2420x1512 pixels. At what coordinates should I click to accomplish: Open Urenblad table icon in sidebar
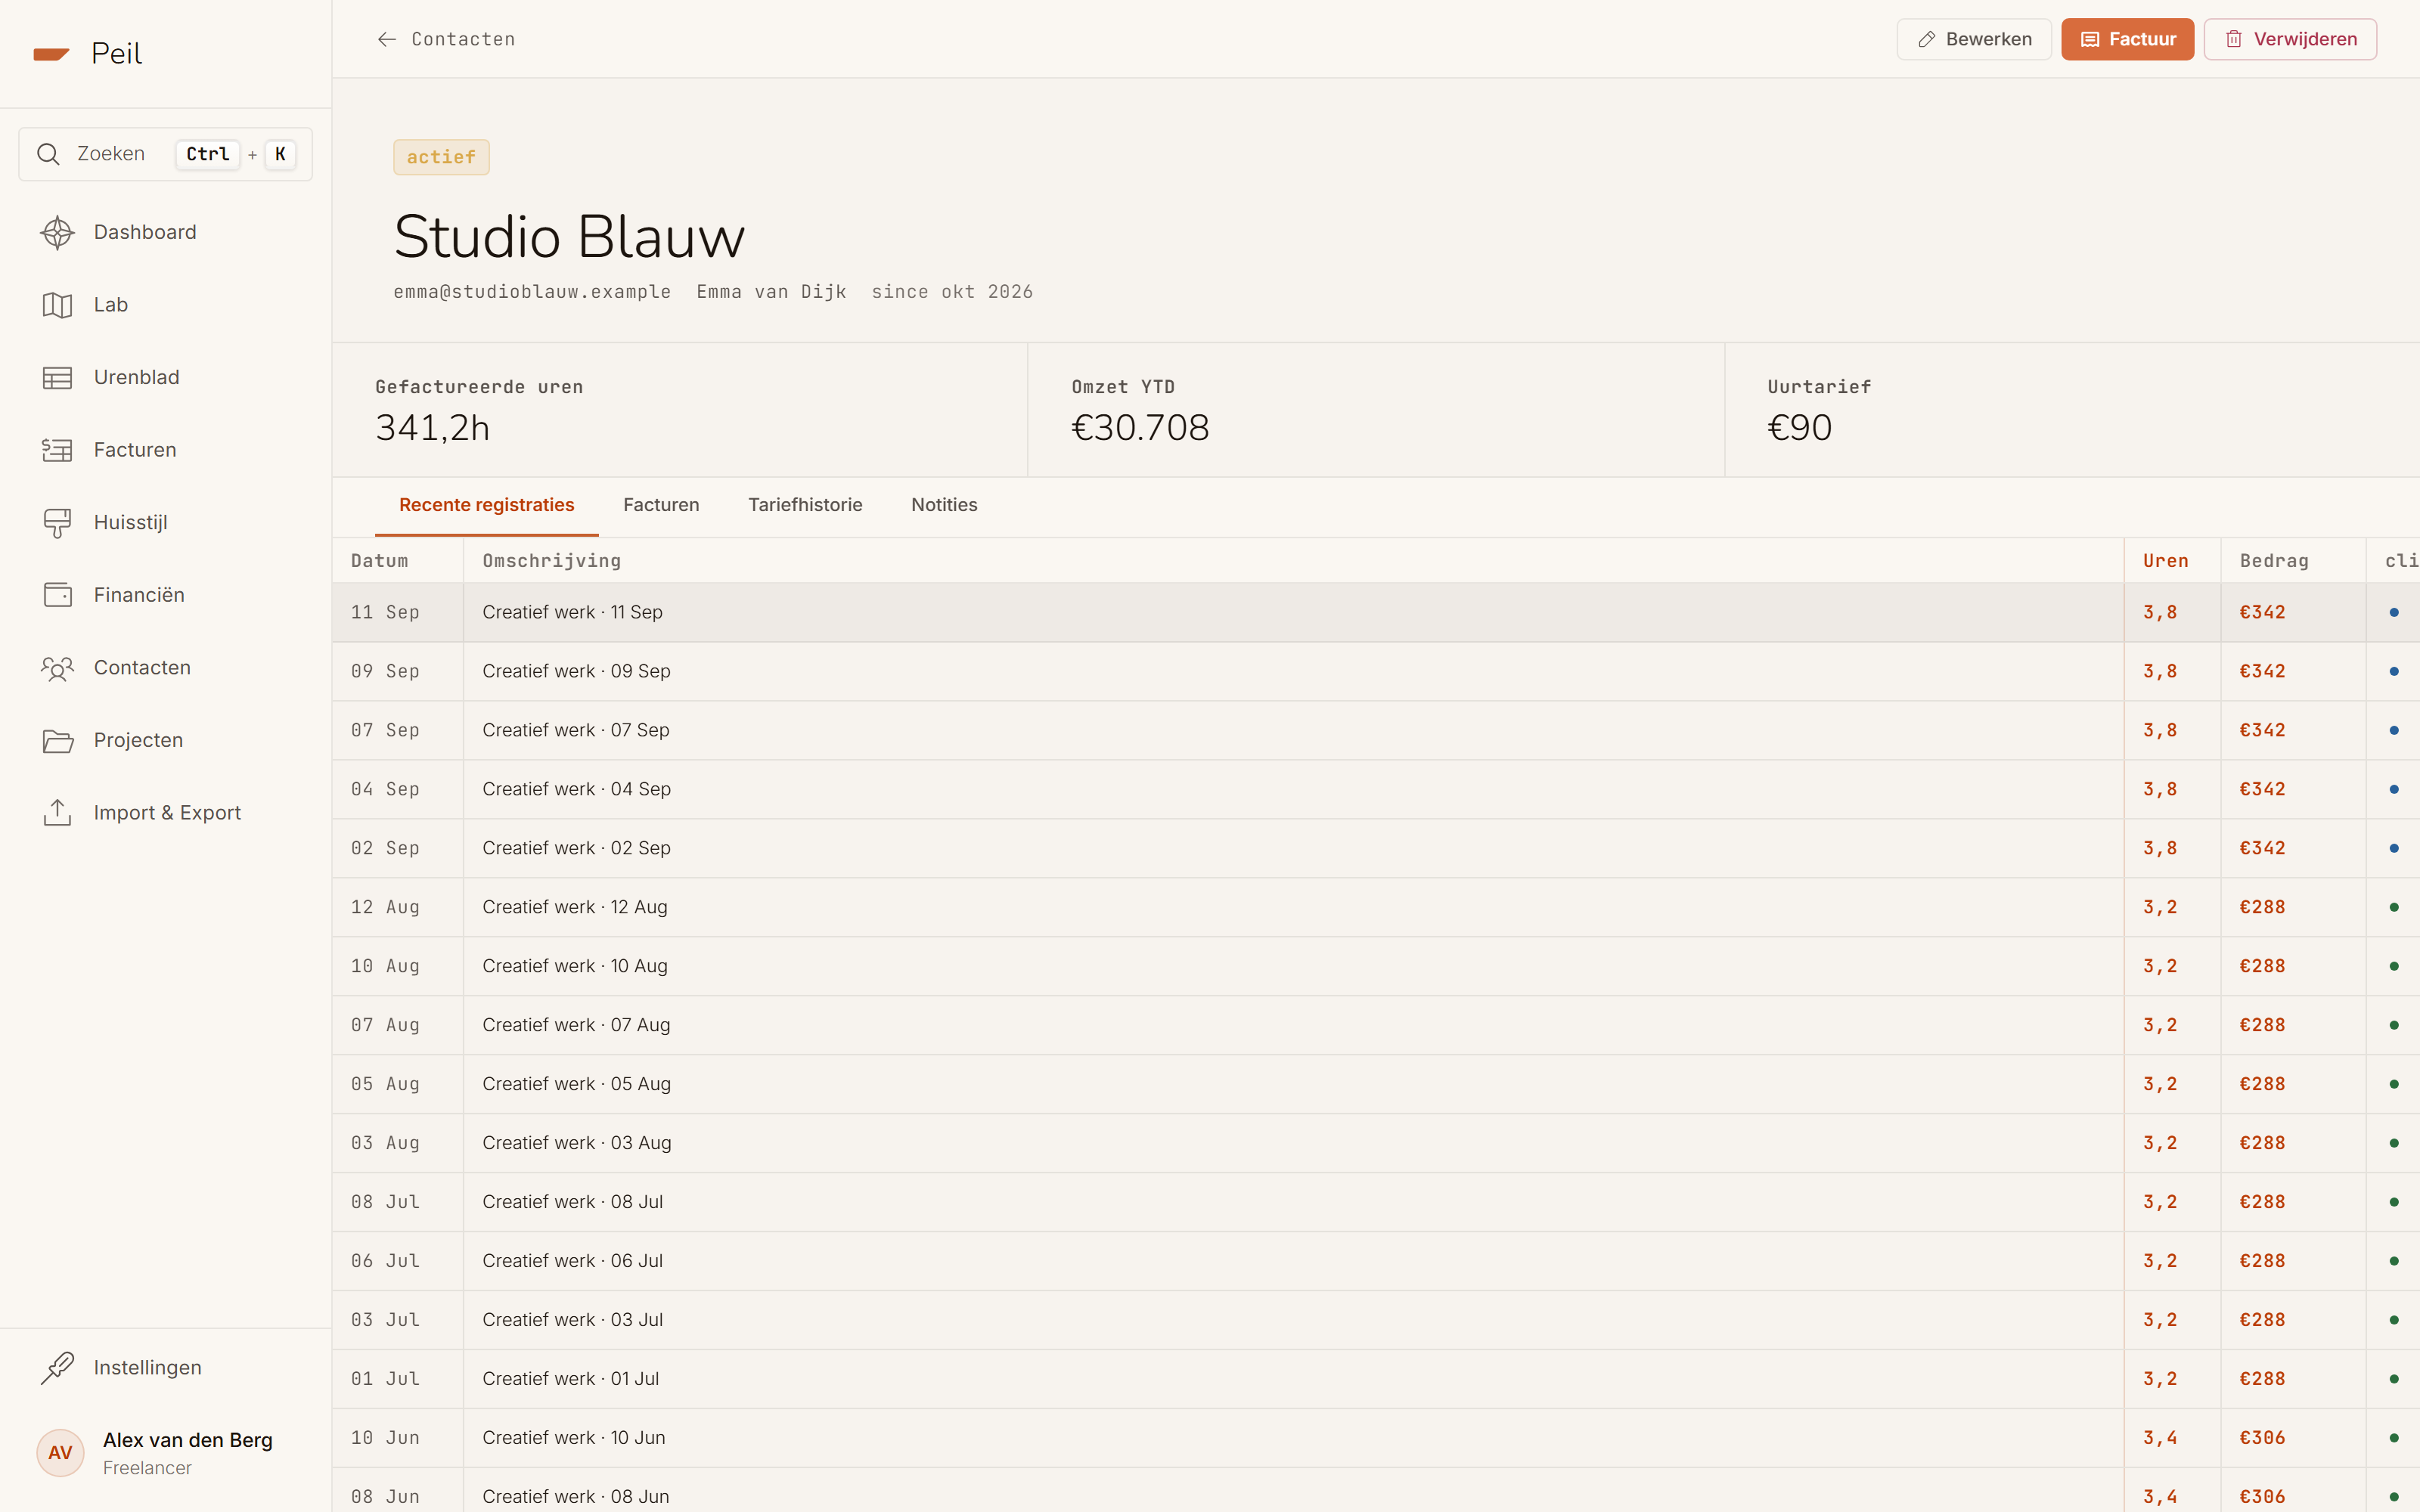tap(57, 377)
